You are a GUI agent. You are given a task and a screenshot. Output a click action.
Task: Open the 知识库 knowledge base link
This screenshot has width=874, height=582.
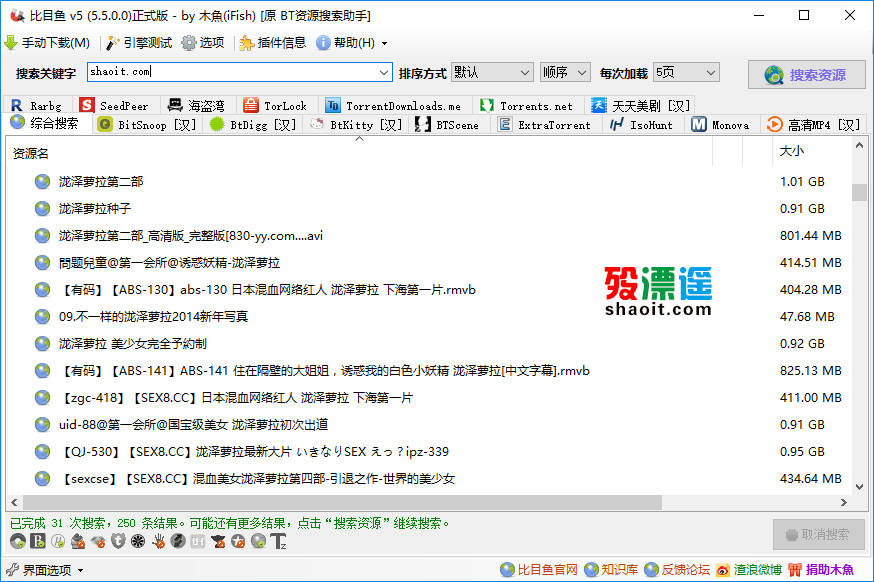coord(611,569)
